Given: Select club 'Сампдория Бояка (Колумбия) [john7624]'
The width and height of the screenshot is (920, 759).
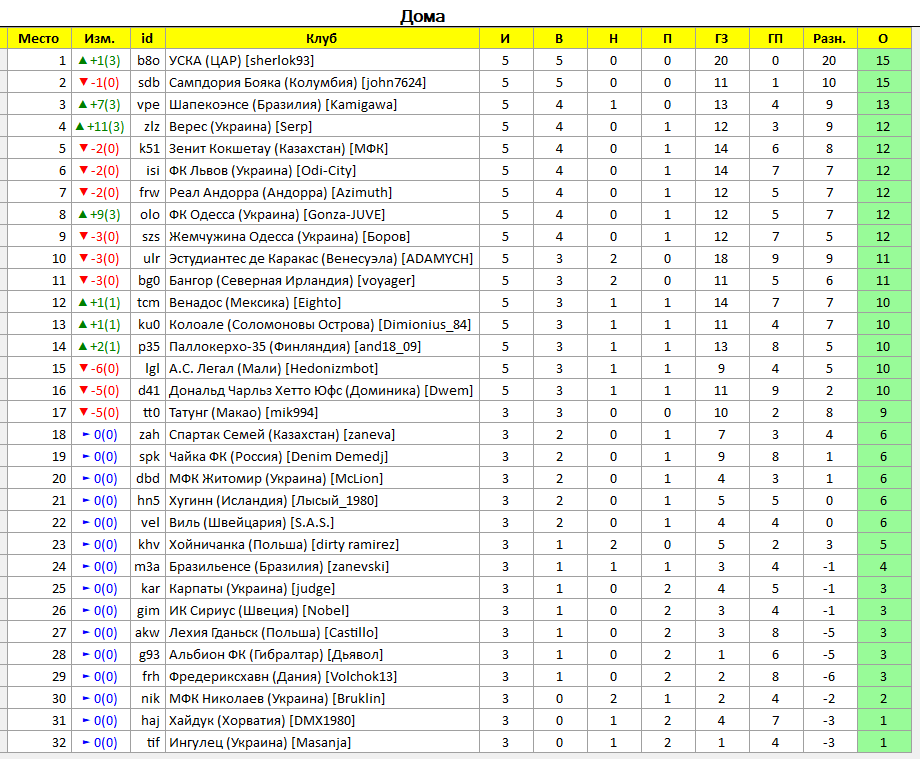Looking at the screenshot, I should pyautogui.click(x=297, y=83).
